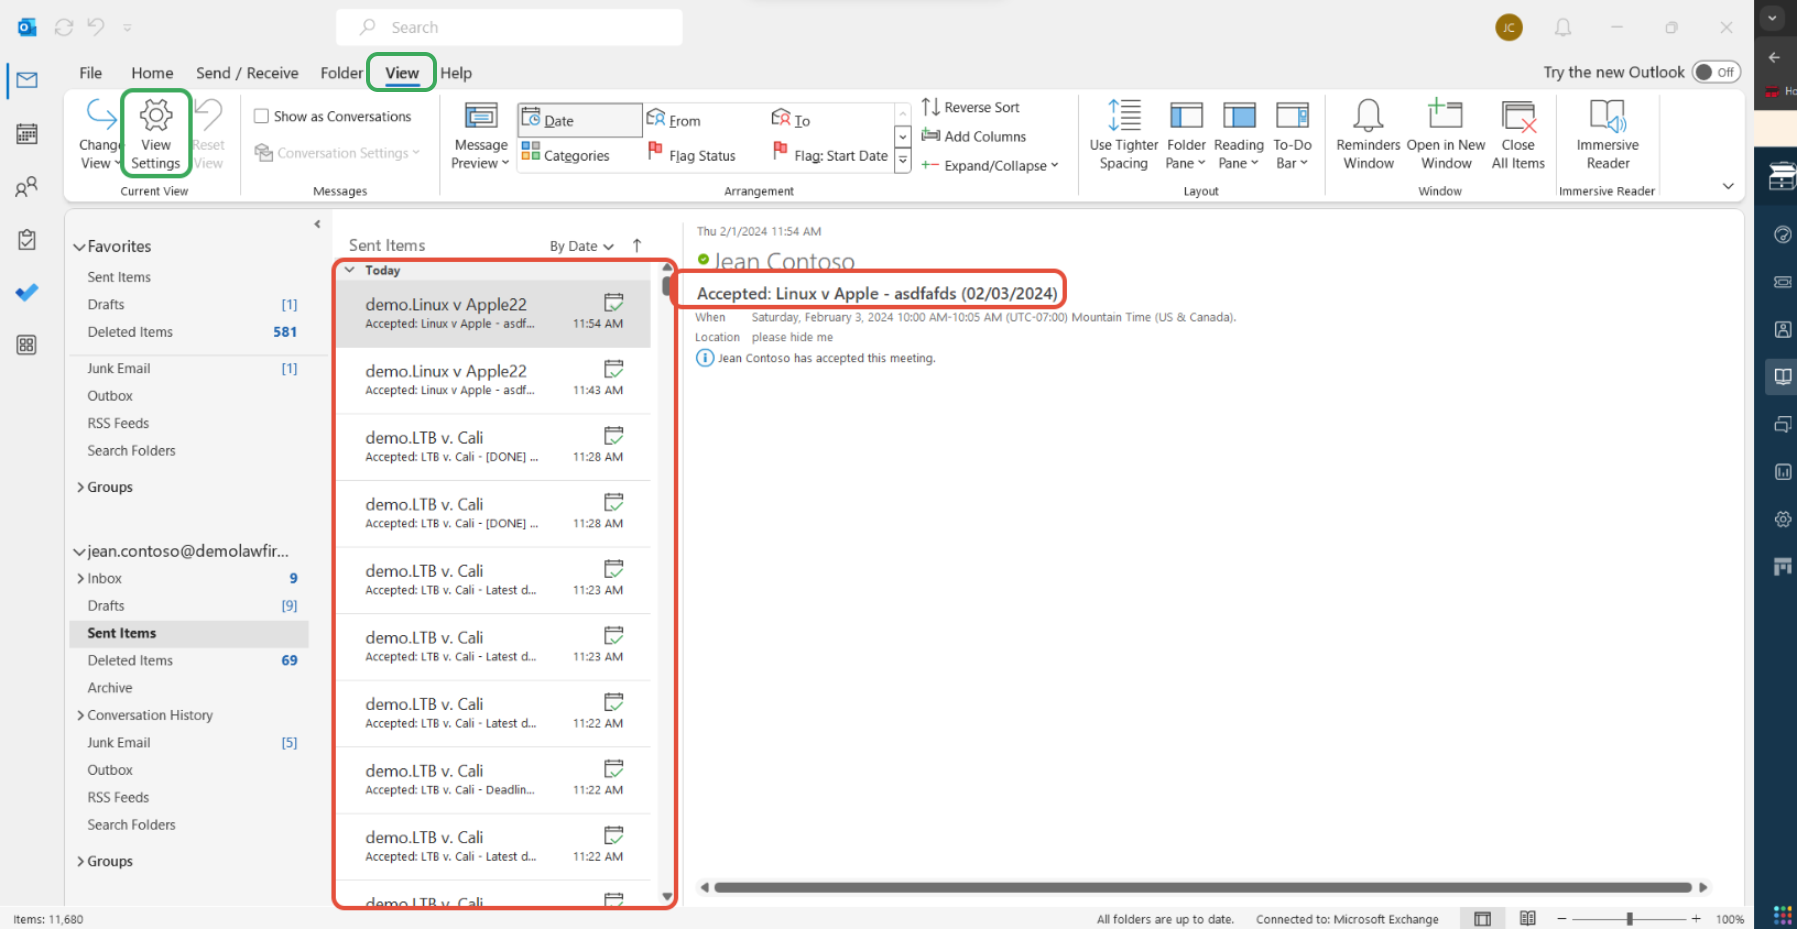Open By Date sort dropdown
Screen dimensions: 1797x929
point(581,246)
